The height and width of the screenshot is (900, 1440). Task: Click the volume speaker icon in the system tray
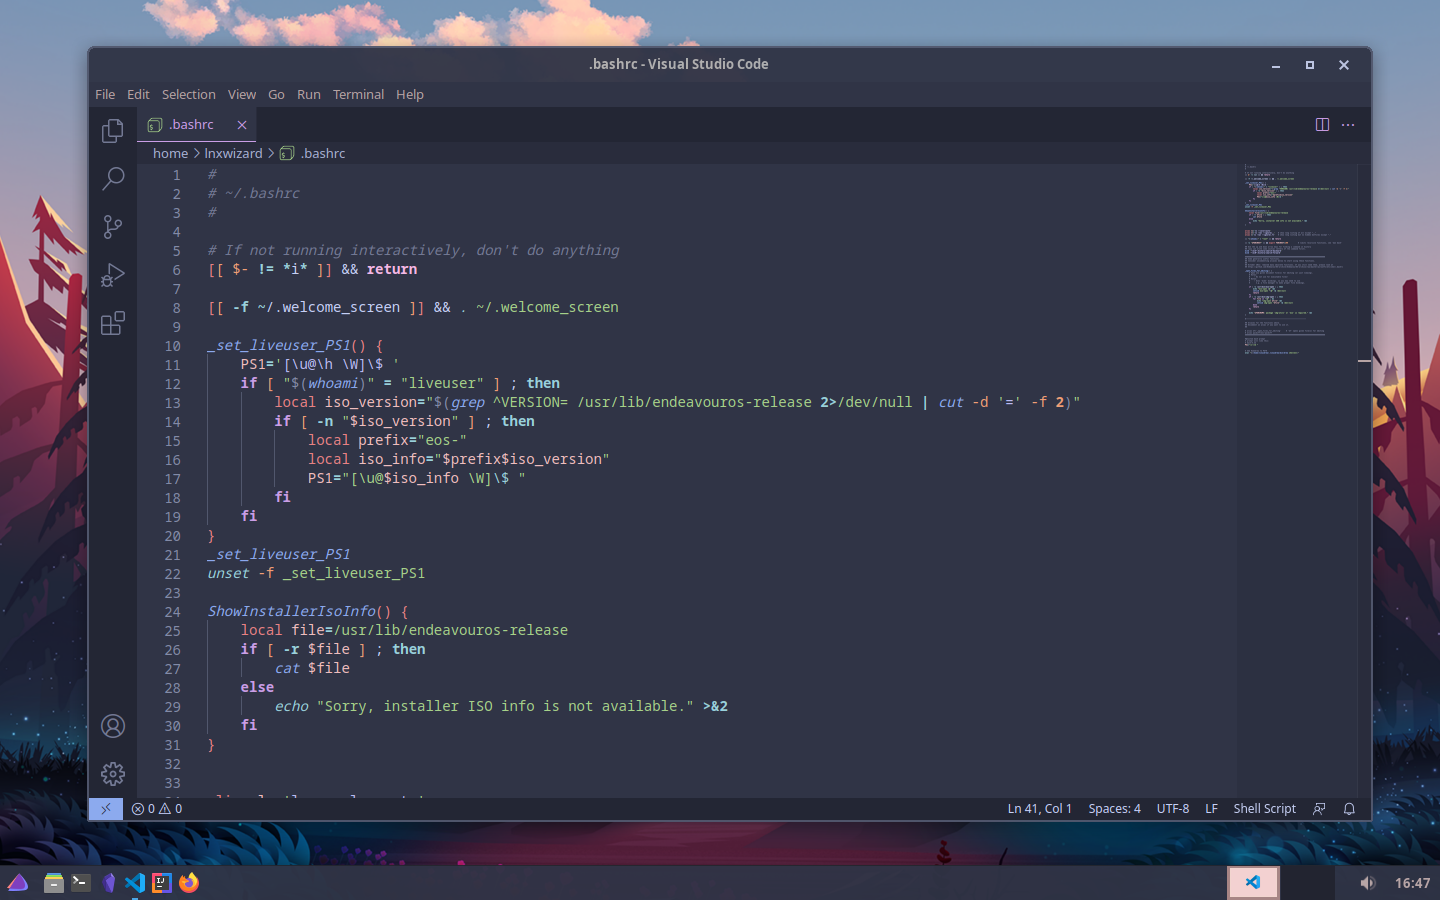click(1367, 883)
